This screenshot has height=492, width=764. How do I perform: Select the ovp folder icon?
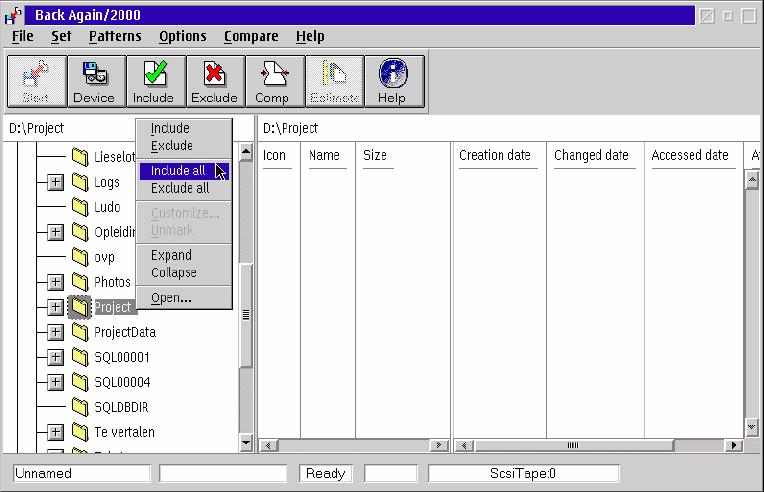click(80, 257)
